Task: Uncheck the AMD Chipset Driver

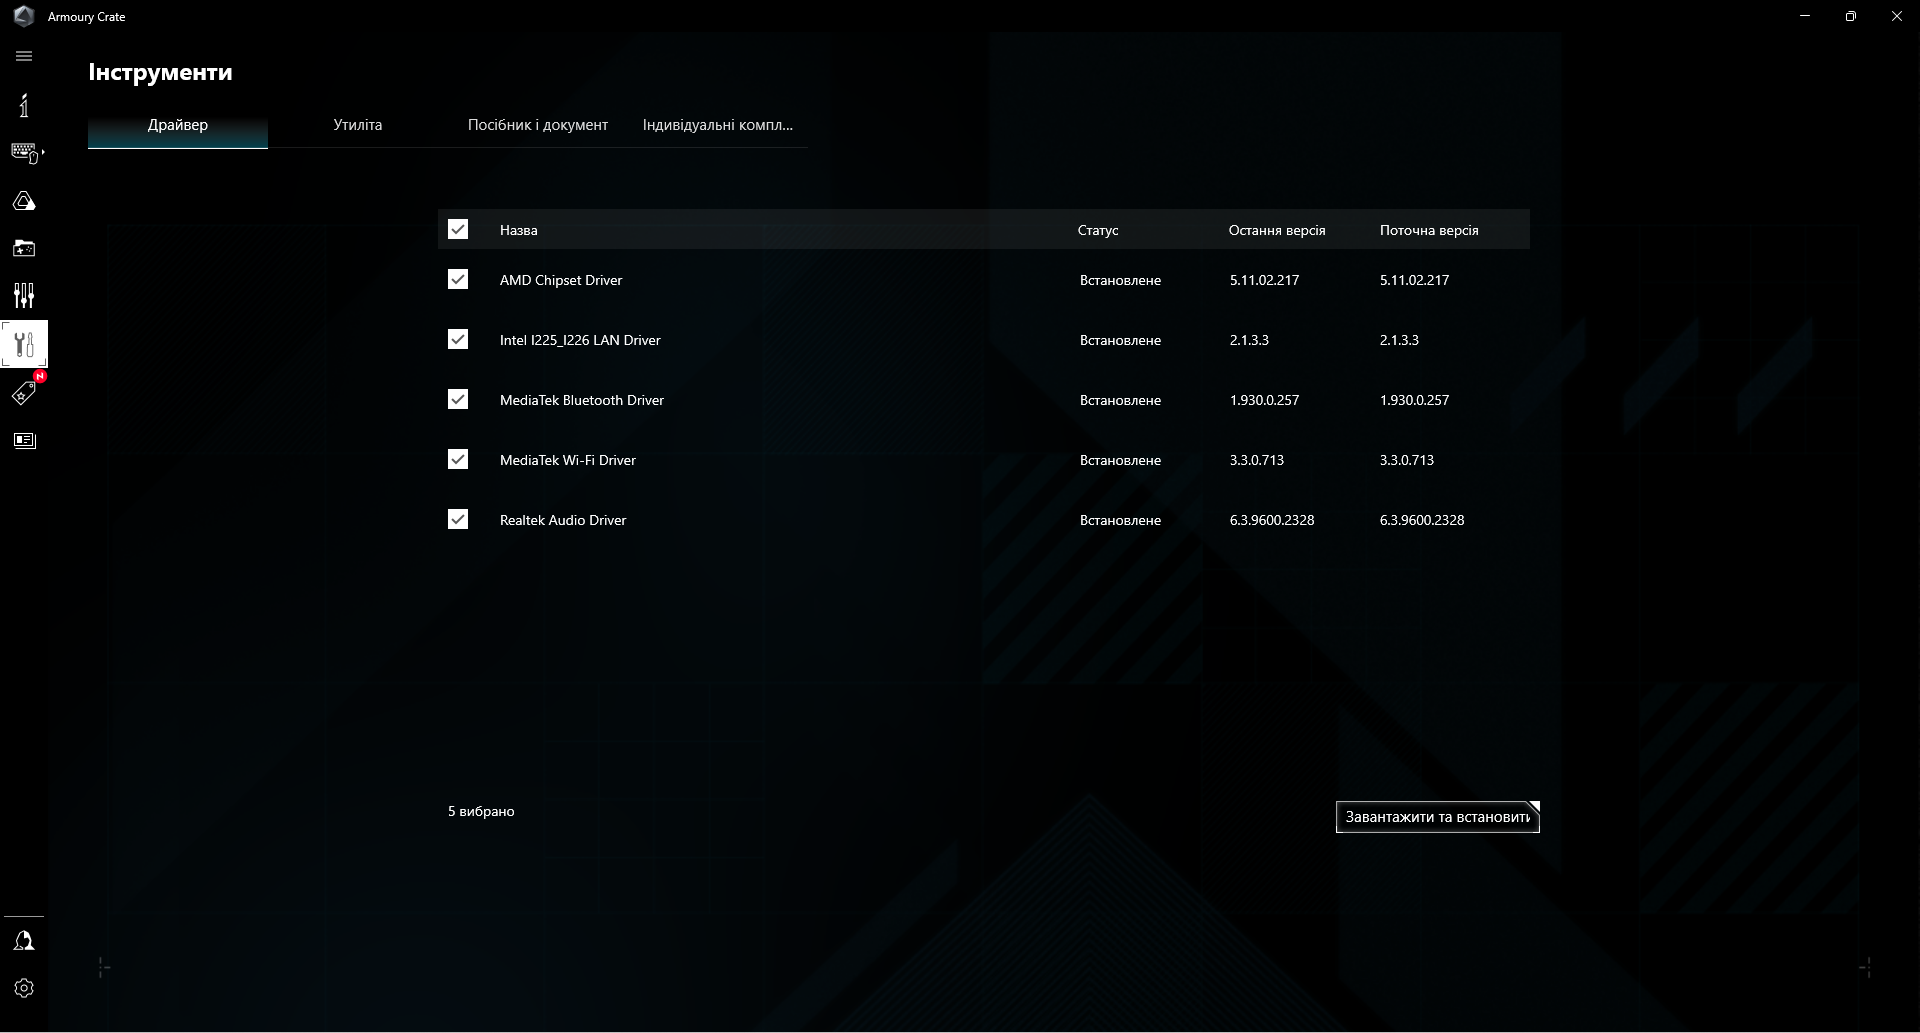Action: (x=458, y=280)
